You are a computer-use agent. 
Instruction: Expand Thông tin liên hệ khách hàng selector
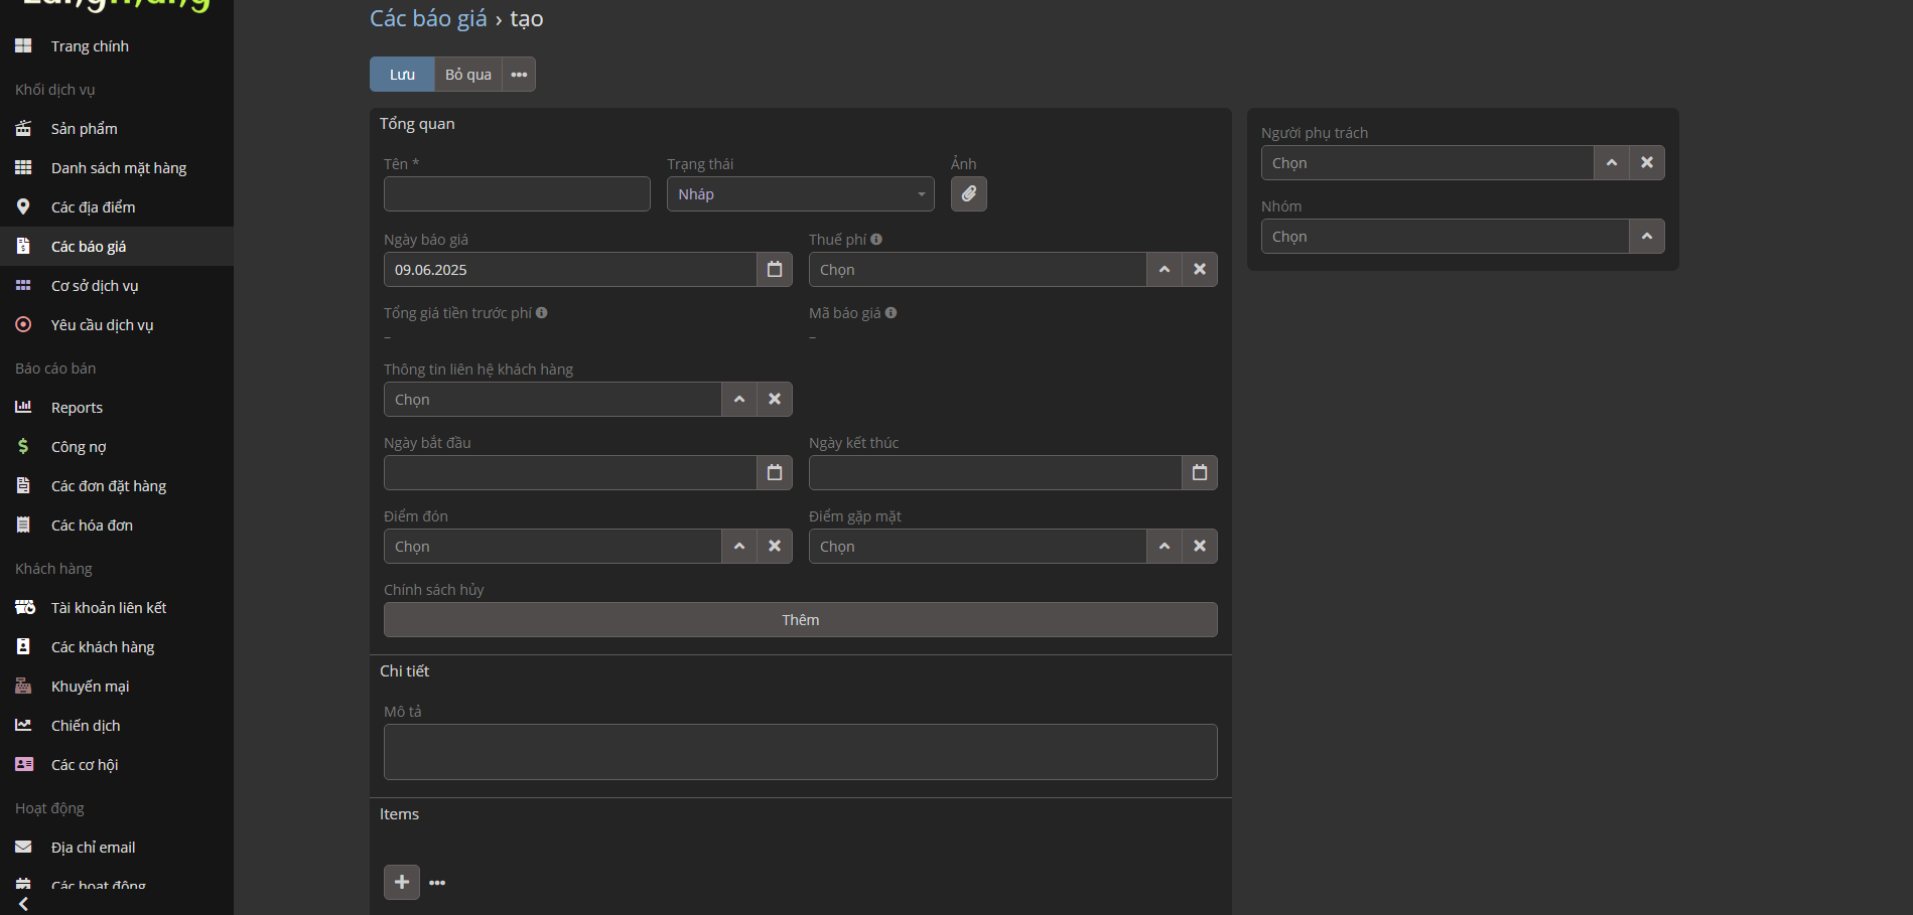pyautogui.click(x=739, y=399)
